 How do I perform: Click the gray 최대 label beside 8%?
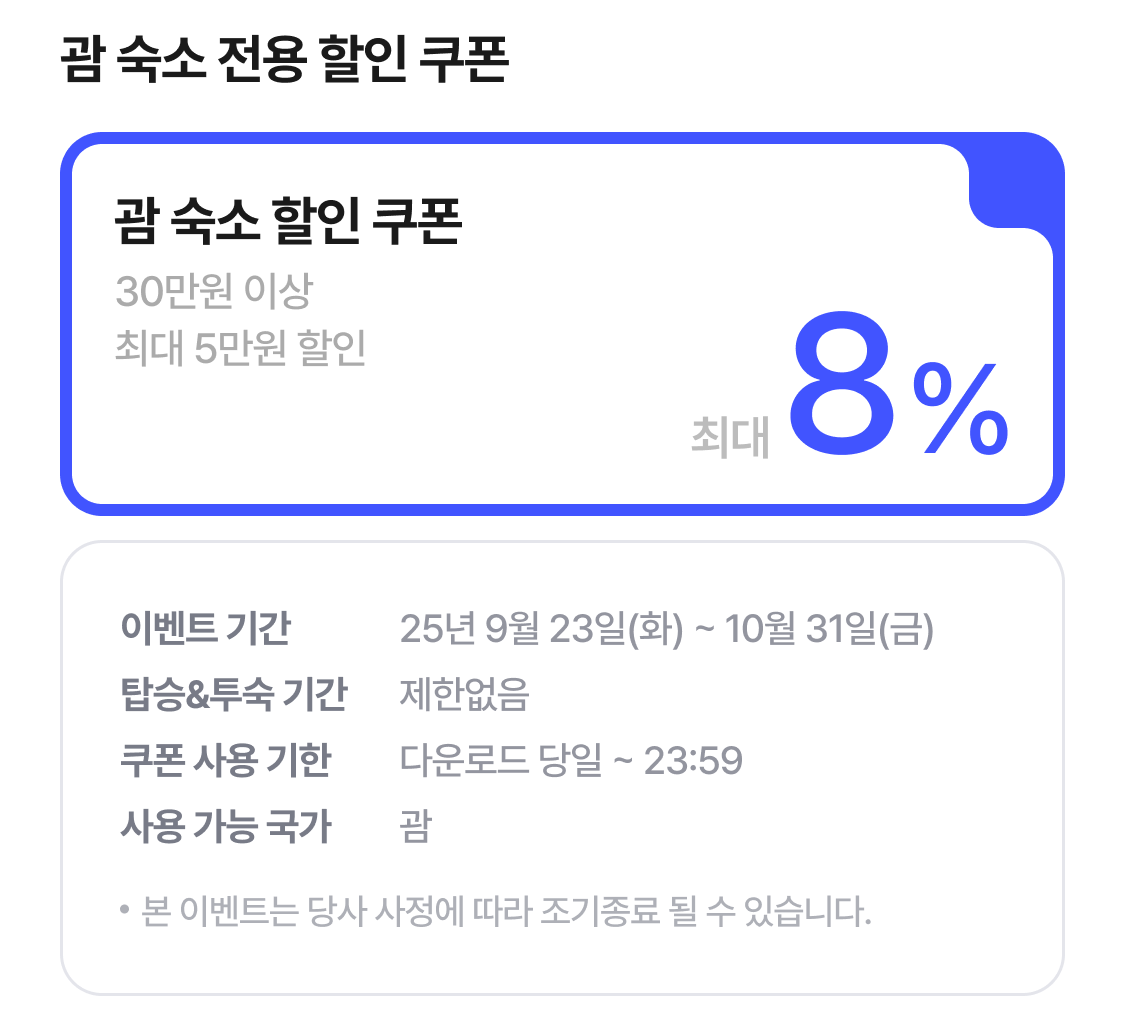[730, 438]
